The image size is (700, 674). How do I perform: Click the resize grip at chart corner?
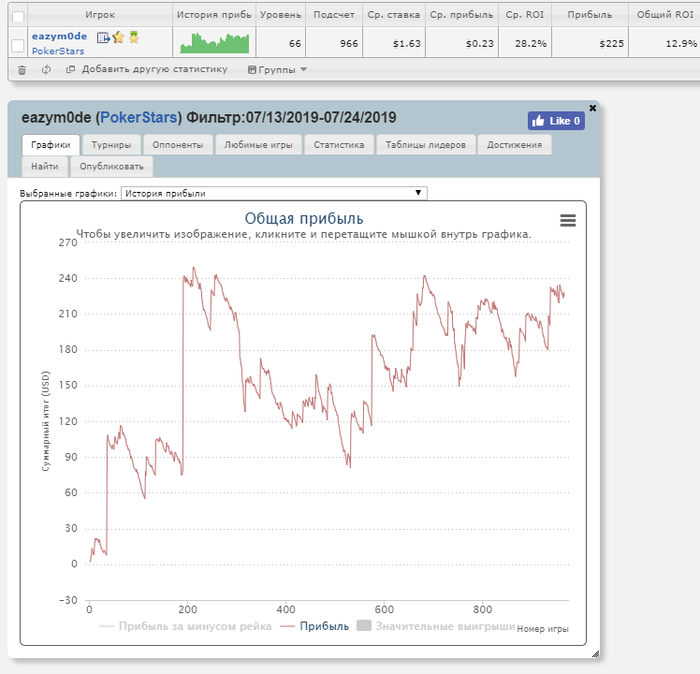pyautogui.click(x=596, y=654)
